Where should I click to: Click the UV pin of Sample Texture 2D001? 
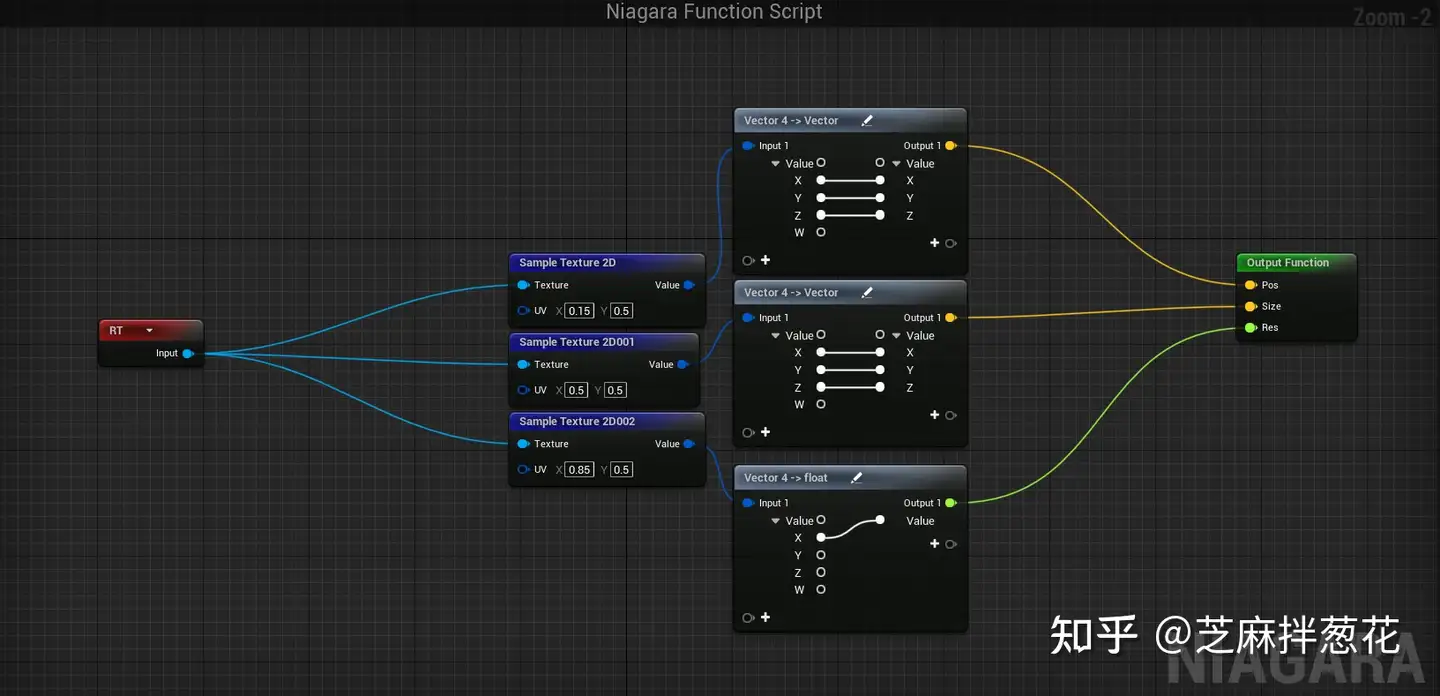523,390
